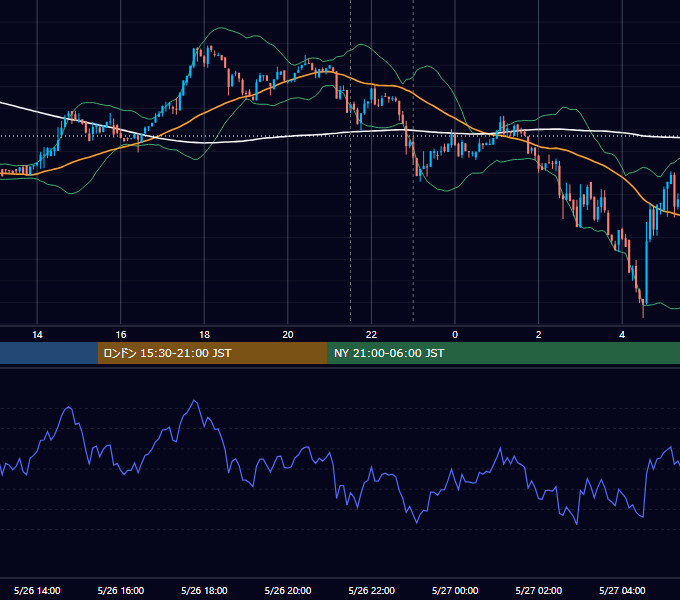Click the '0' hour label on price axis
The width and height of the screenshot is (680, 600).
[455, 335]
